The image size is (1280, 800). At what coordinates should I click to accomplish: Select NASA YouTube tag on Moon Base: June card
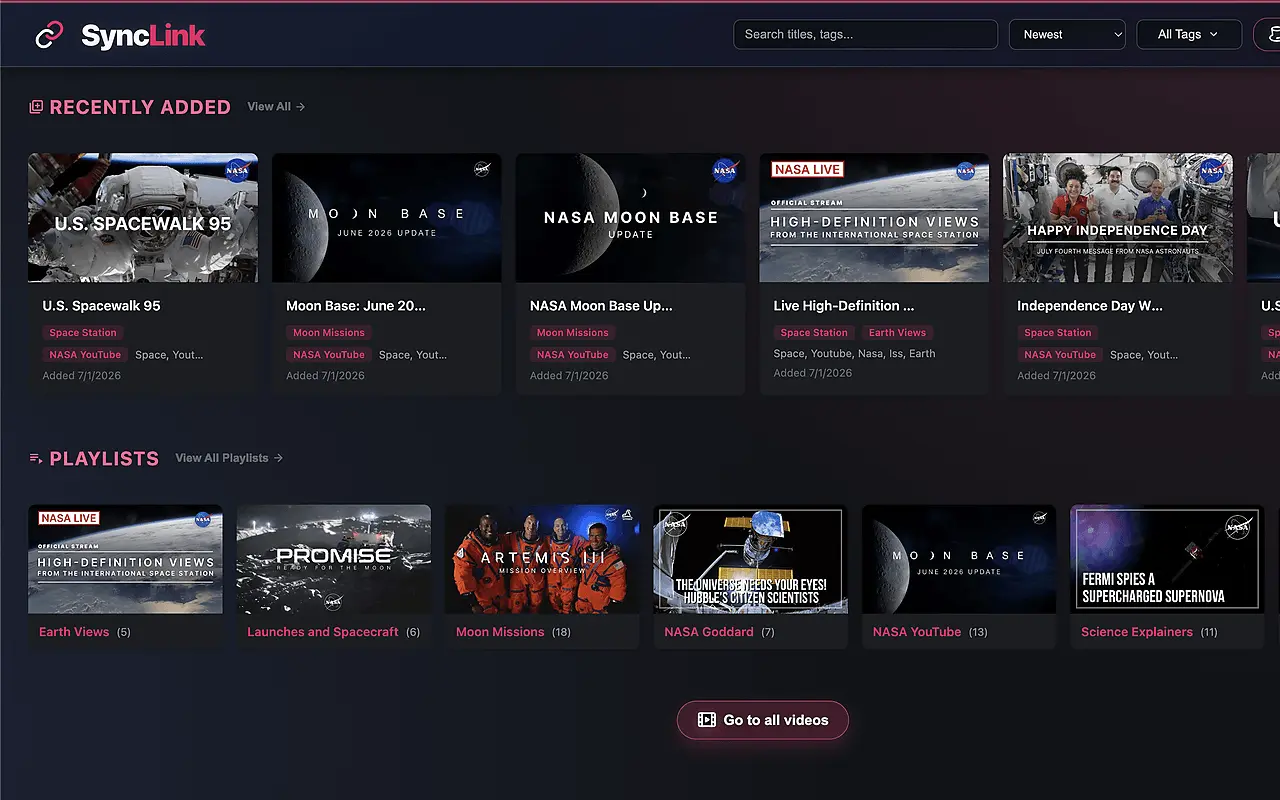click(x=329, y=355)
